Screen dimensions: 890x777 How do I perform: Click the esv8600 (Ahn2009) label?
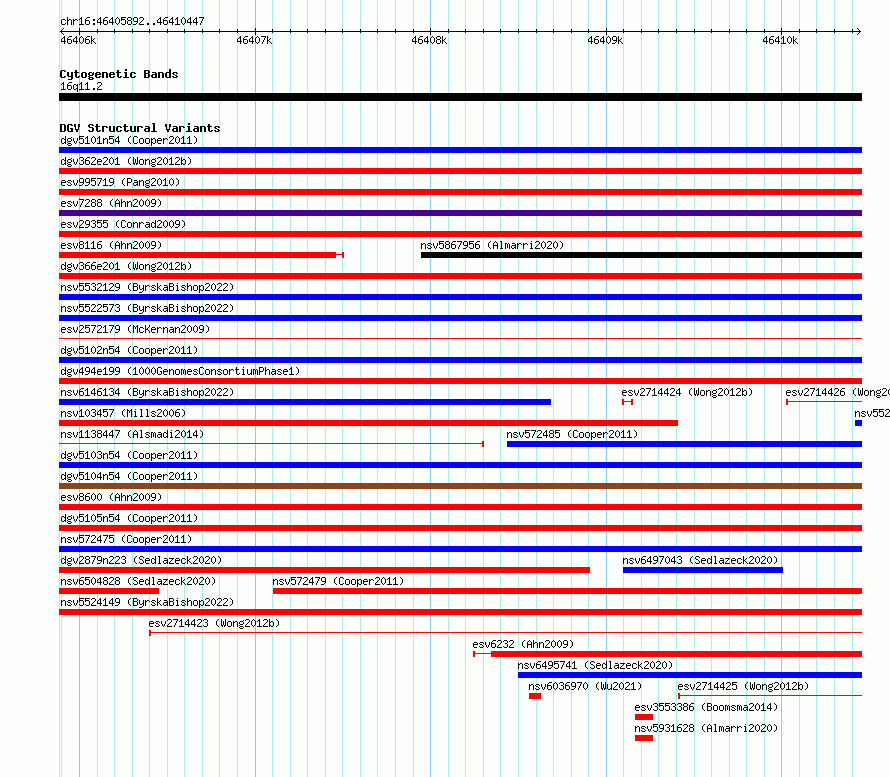tap(111, 497)
